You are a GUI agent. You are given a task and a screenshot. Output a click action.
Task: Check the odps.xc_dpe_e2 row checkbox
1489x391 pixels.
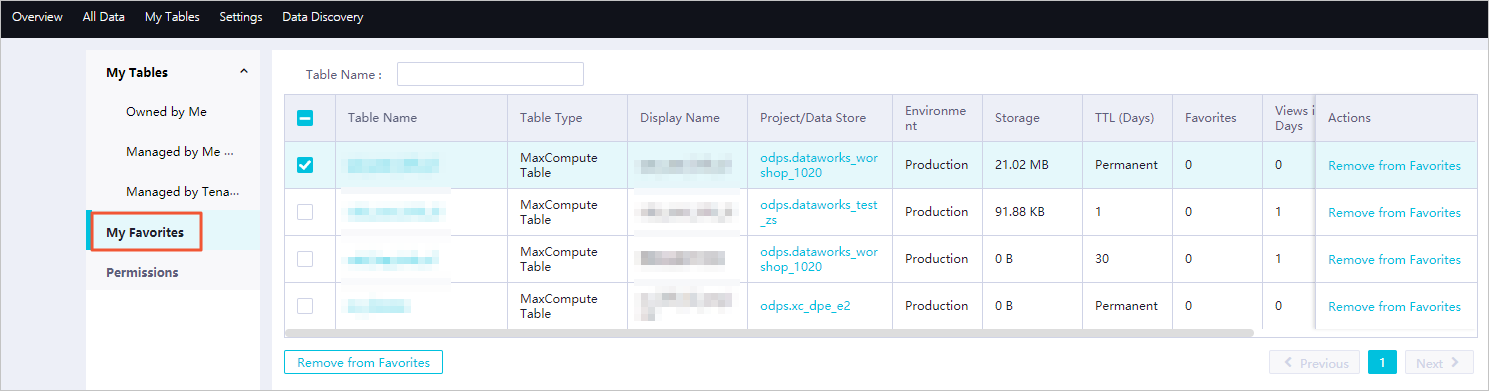(x=305, y=306)
